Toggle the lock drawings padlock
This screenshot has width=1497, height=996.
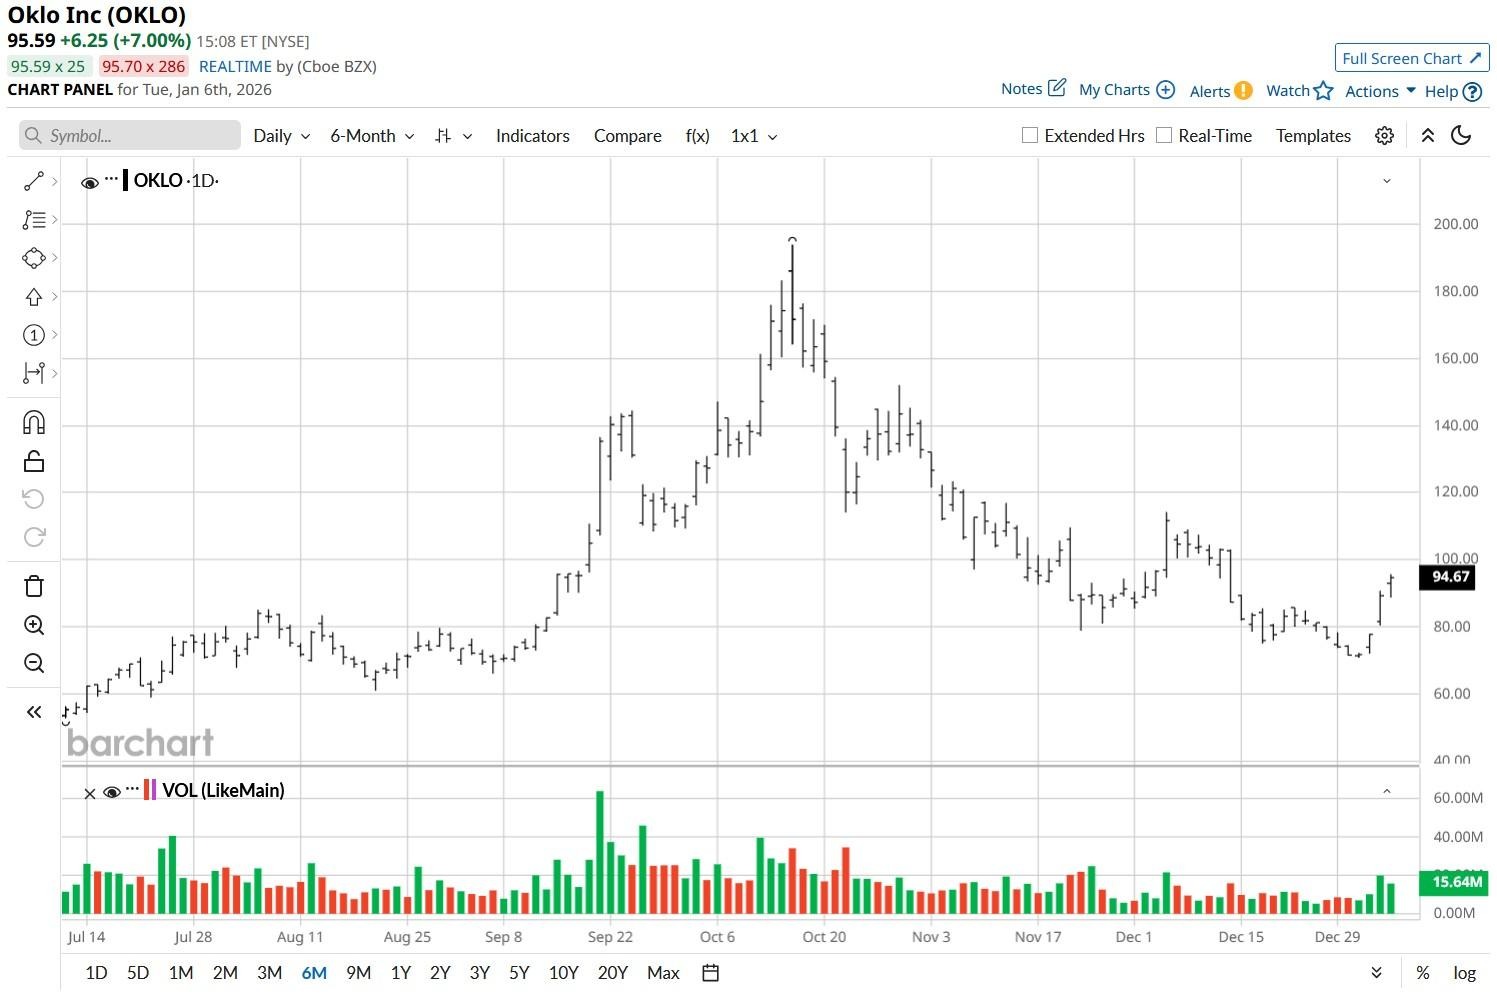pyautogui.click(x=33, y=461)
